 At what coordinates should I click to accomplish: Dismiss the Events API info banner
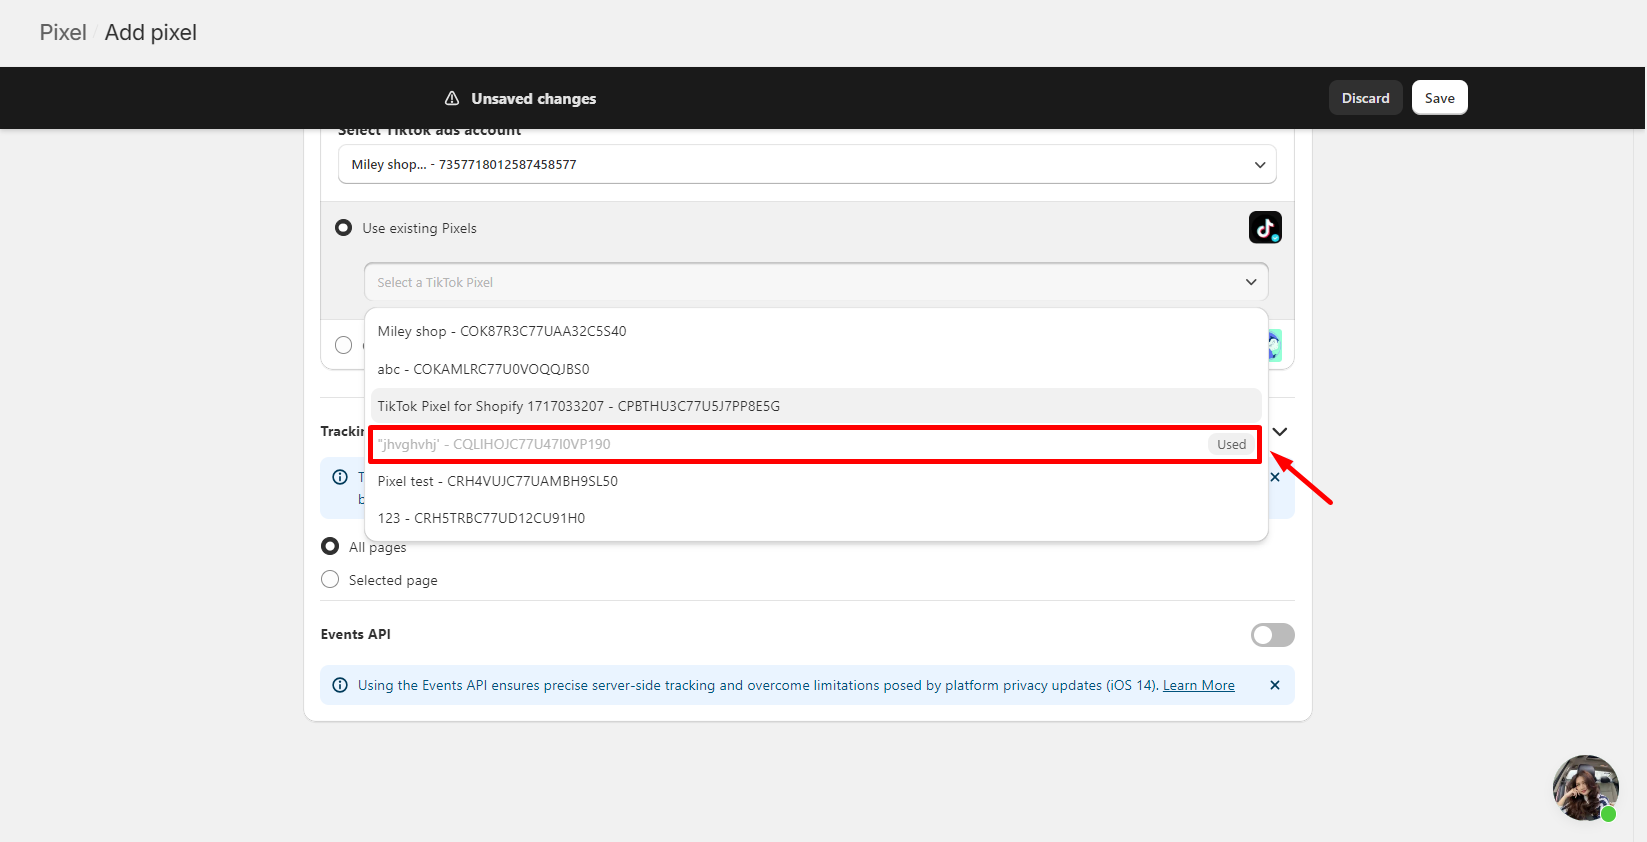tap(1275, 685)
